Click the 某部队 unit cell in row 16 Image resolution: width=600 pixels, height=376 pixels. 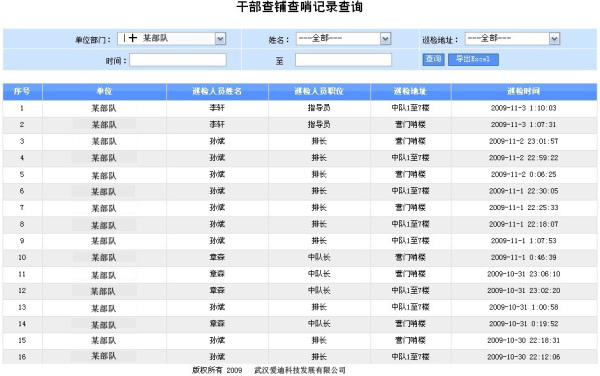coord(104,356)
